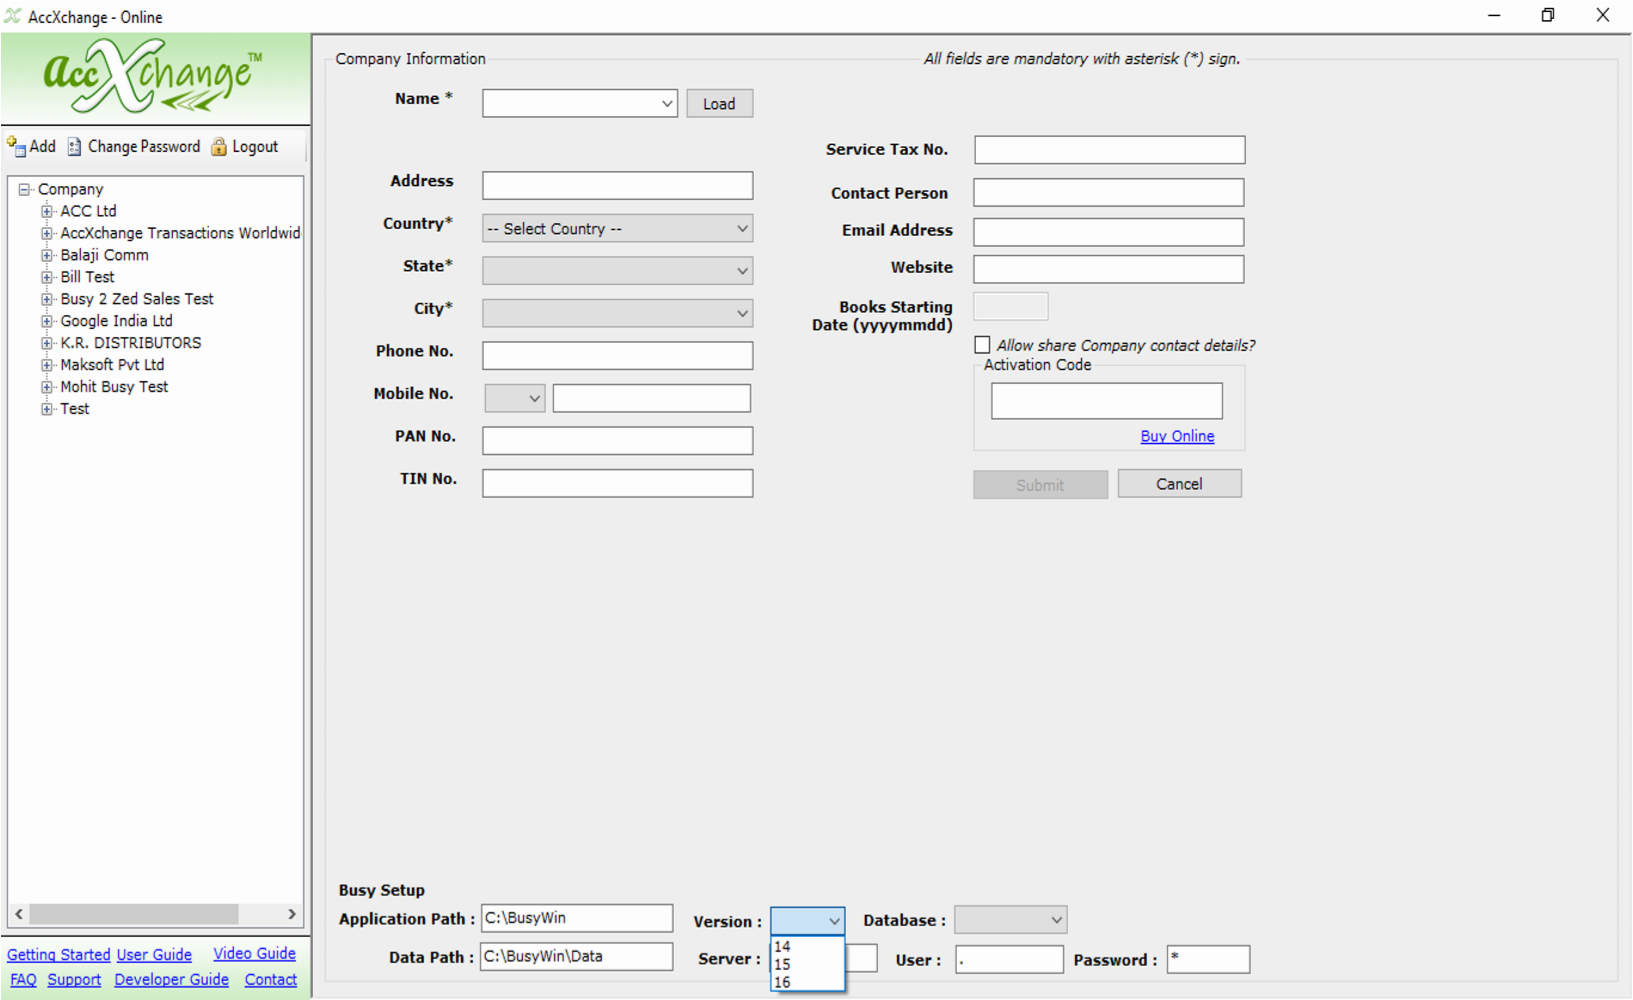Viewport: 1633px width, 1000px height.
Task: Click the tree scrollbar right arrow
Action: pos(291,914)
